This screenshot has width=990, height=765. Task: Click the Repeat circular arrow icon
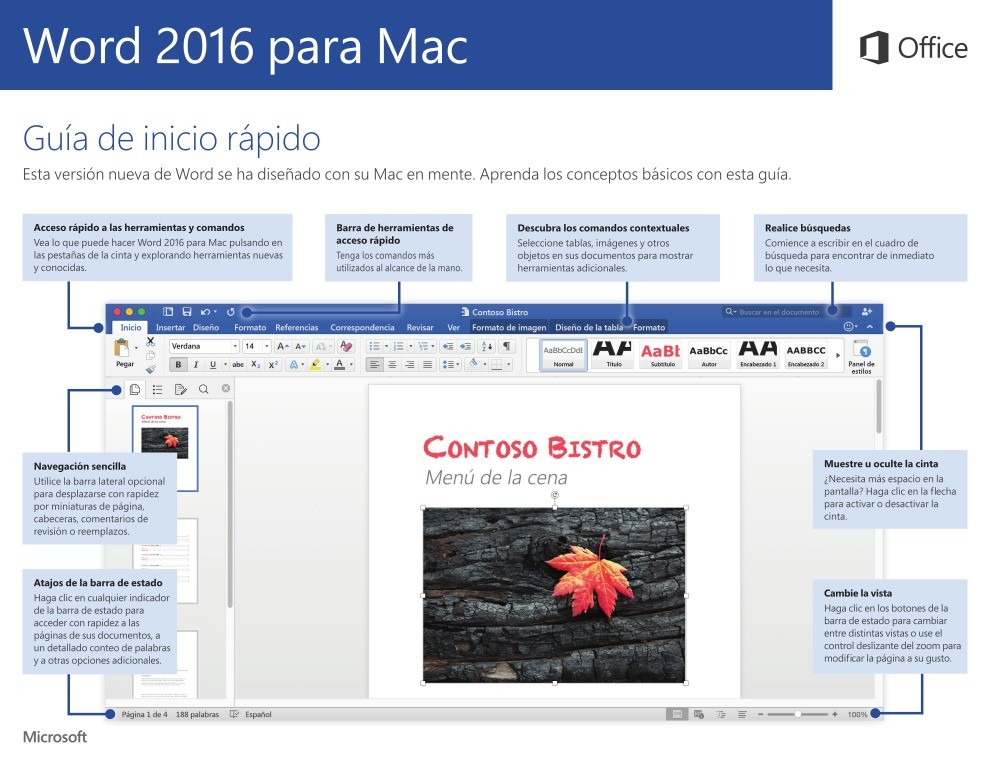[x=230, y=312]
